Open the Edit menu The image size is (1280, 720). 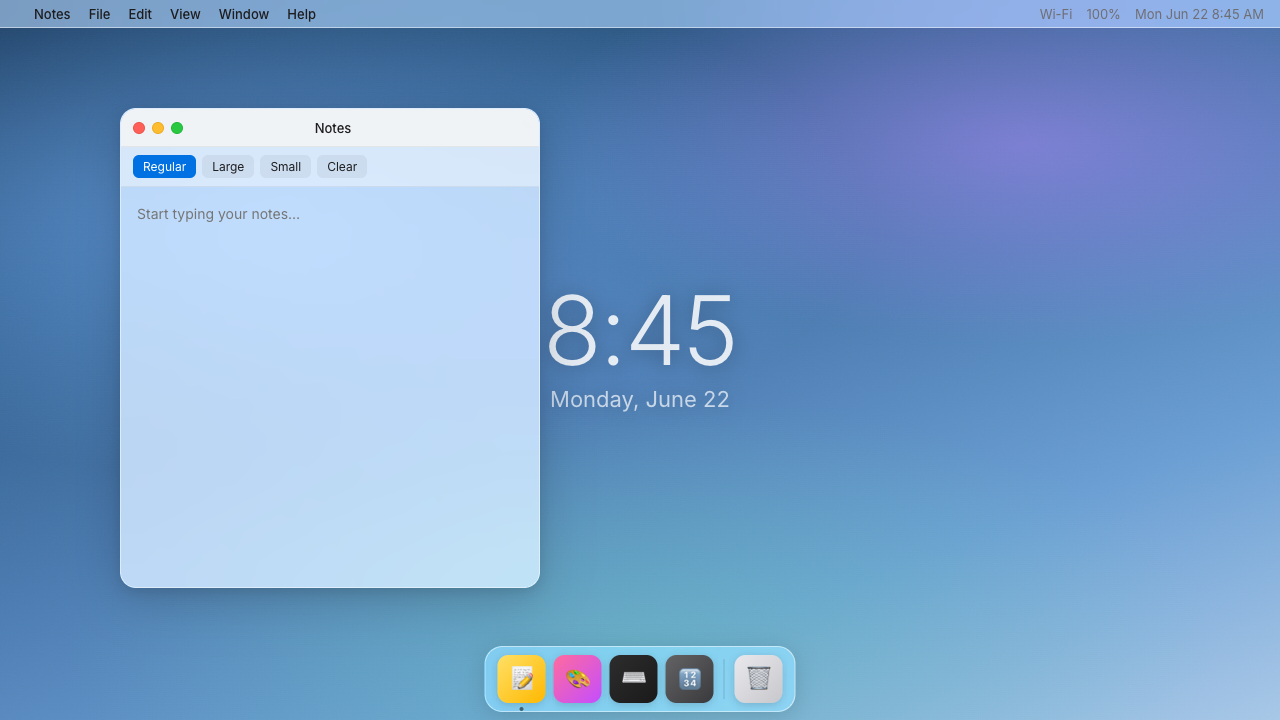140,14
